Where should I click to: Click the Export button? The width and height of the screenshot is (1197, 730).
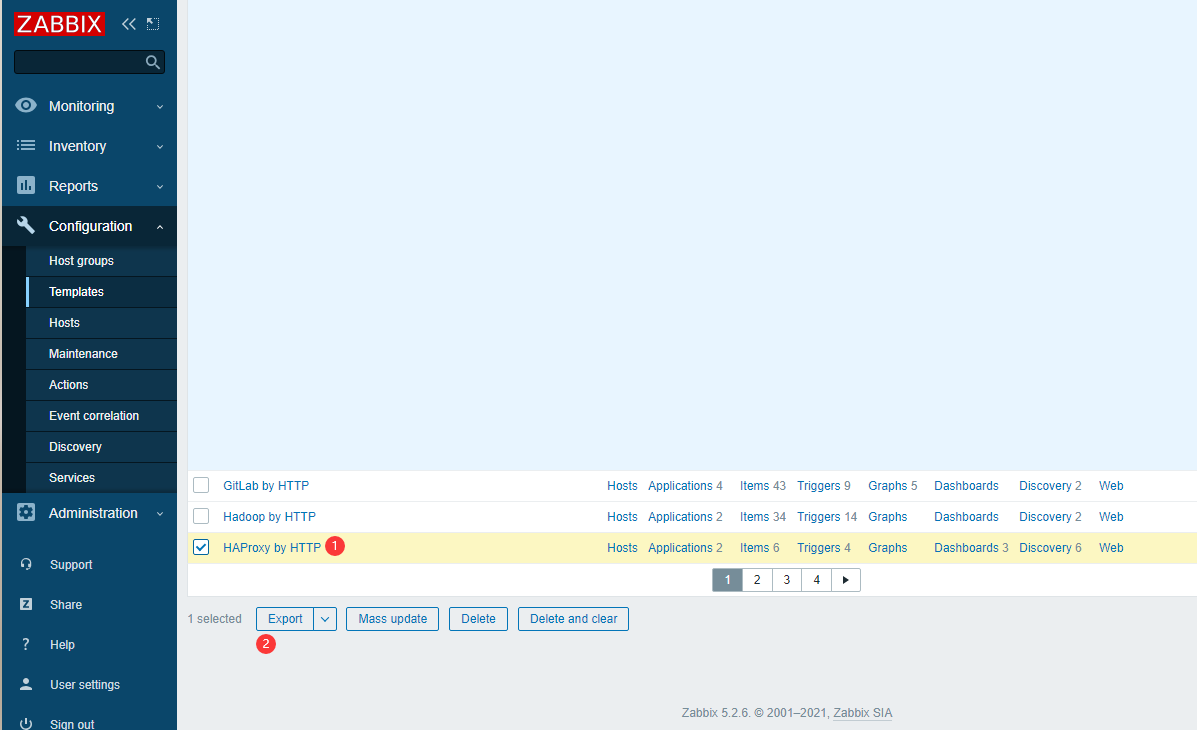click(x=285, y=619)
